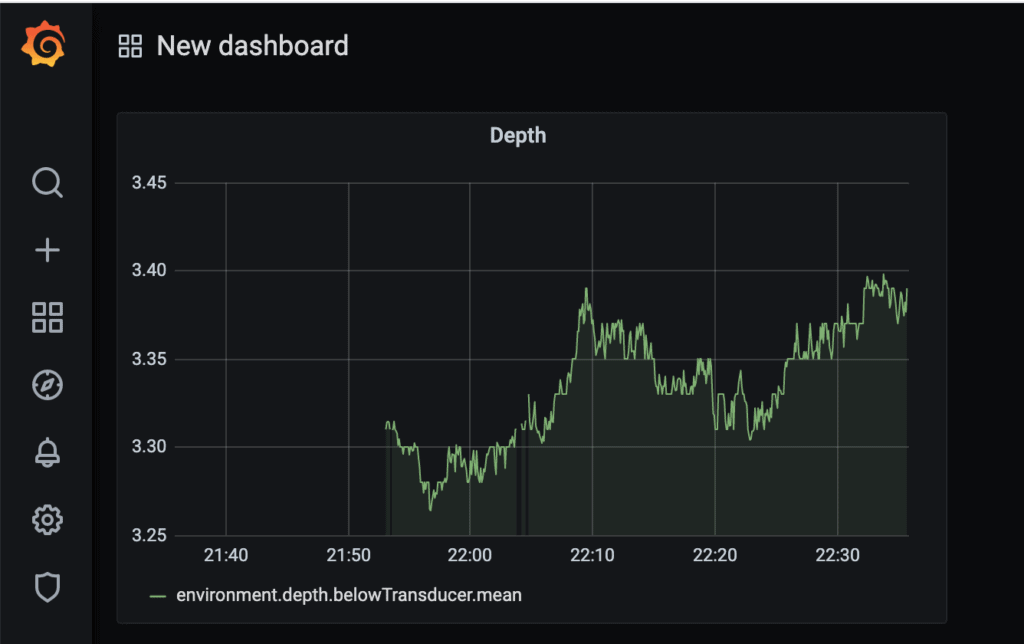
Task: Click the dashboard icon beside the title
Action: pos(129,45)
